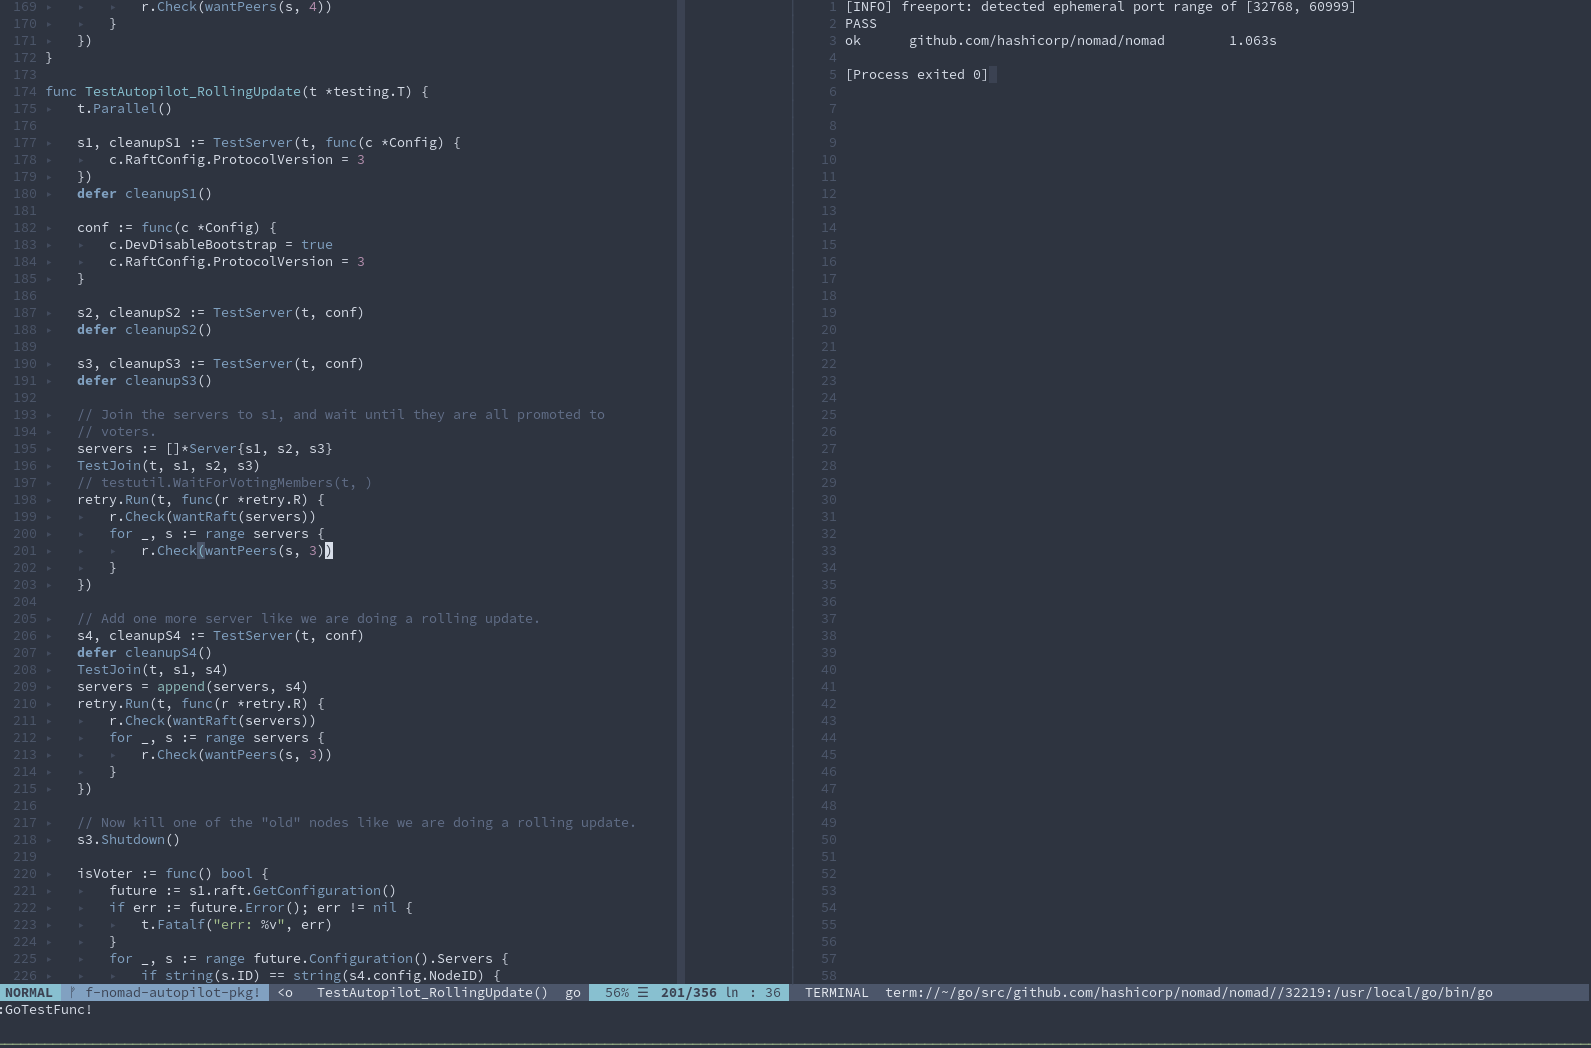Click the PASS result in the terminal
Screen dimensions: 1591x1048
[861, 24]
